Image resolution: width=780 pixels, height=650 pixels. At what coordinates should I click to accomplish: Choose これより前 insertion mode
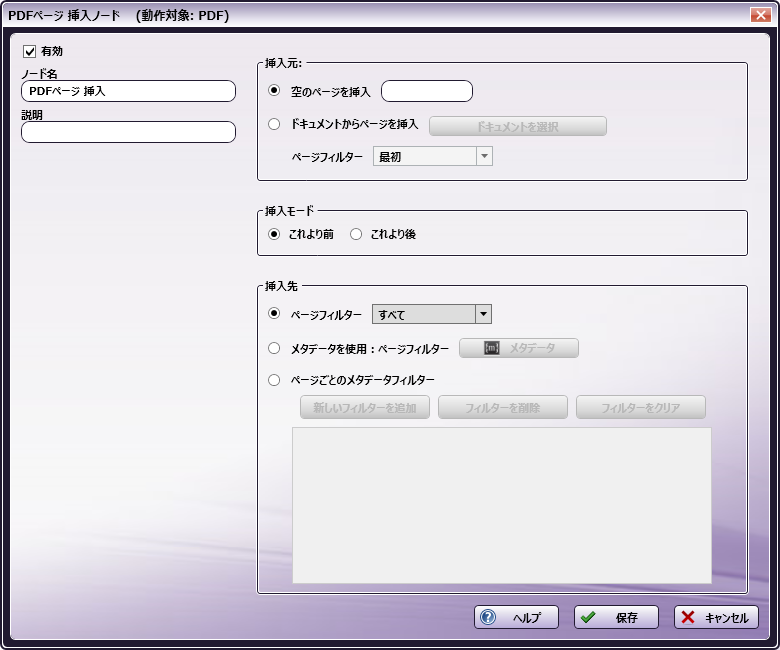(275, 234)
